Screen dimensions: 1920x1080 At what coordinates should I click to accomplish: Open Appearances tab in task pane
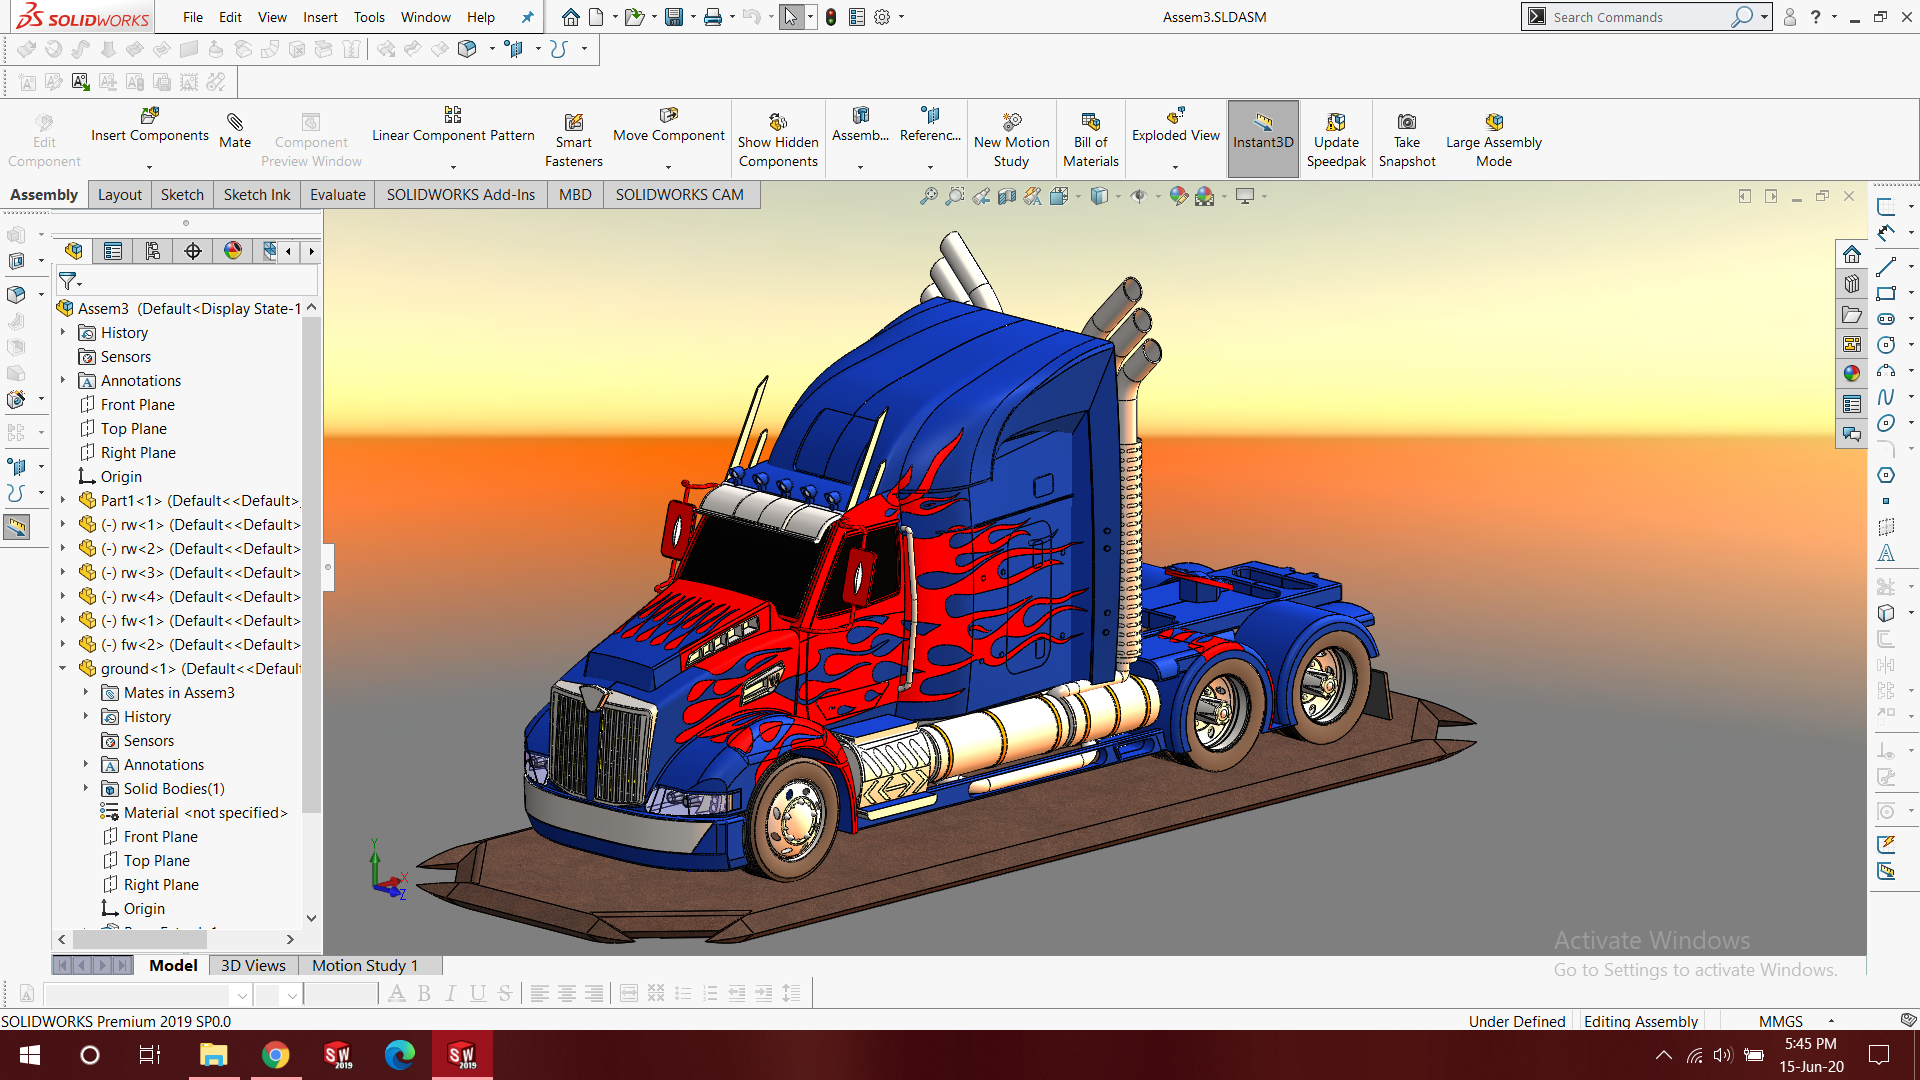tap(1852, 373)
